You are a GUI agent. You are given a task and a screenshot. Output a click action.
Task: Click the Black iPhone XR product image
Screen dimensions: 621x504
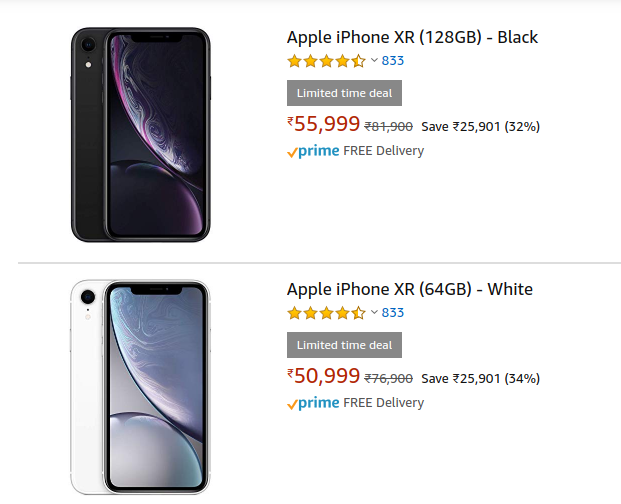click(141, 133)
